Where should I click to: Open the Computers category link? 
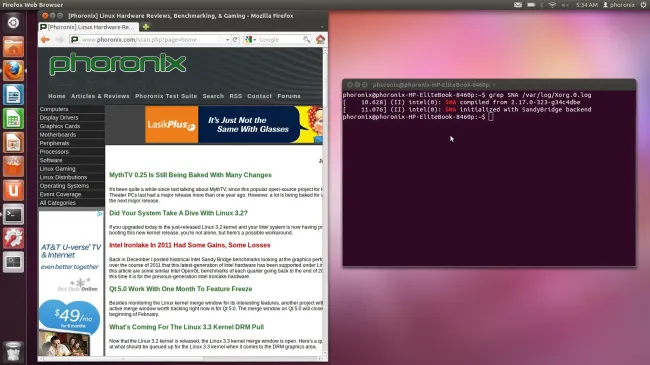coord(54,109)
